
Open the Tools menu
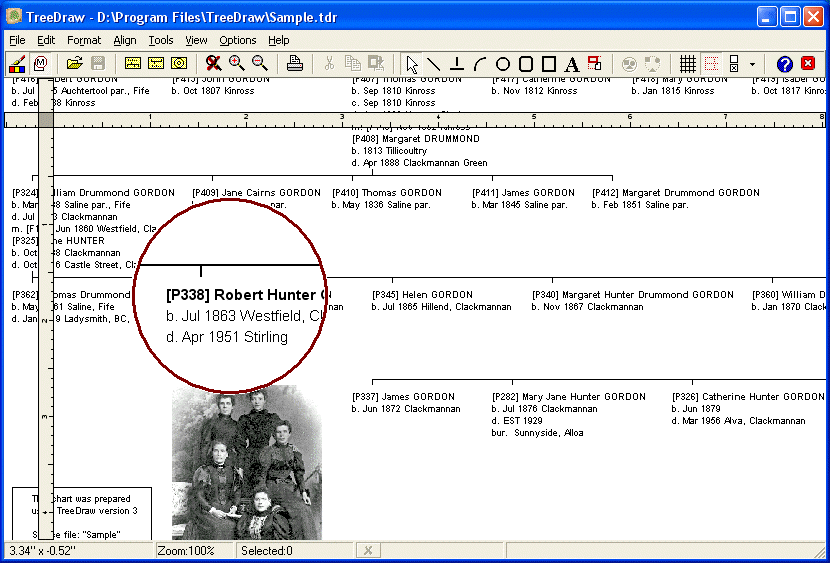coord(161,40)
